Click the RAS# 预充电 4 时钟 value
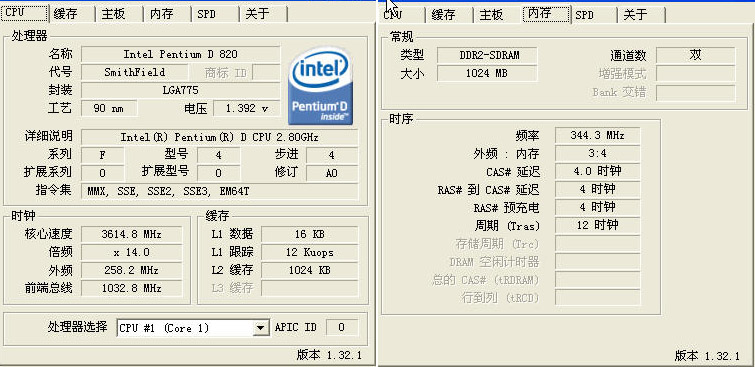This screenshot has width=755, height=367. (598, 207)
